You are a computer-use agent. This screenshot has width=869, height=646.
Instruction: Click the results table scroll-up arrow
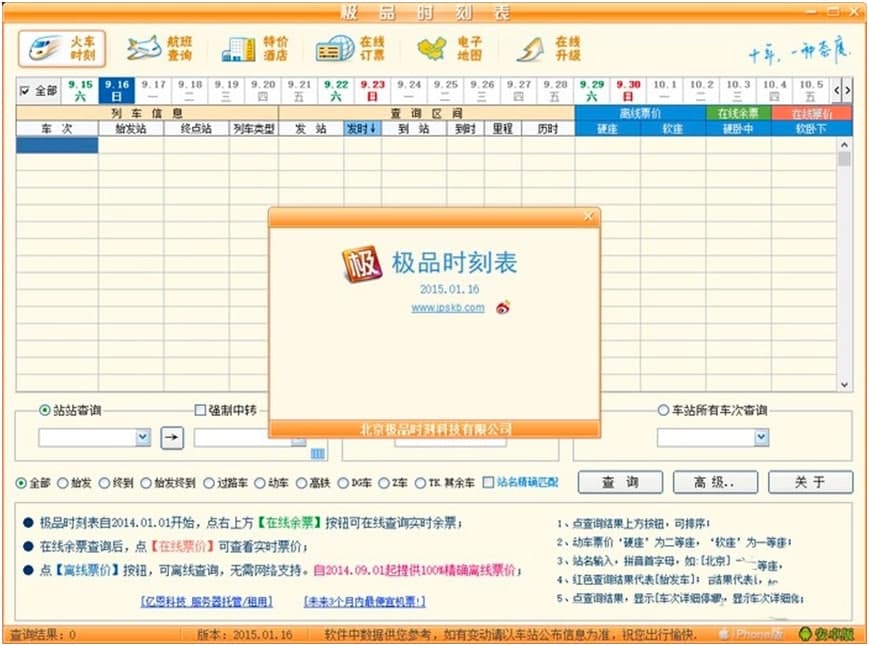(x=844, y=145)
